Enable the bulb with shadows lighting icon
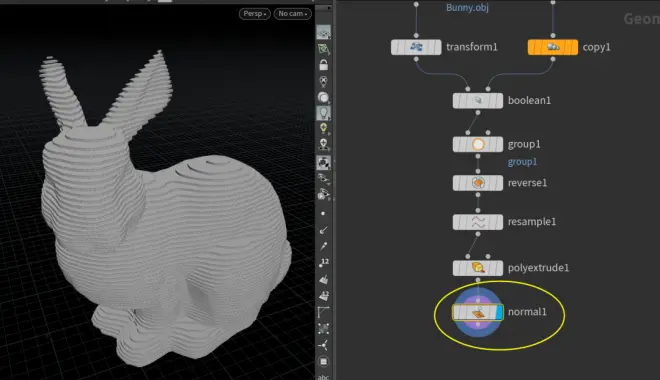The width and height of the screenshot is (660, 380). coord(323,144)
